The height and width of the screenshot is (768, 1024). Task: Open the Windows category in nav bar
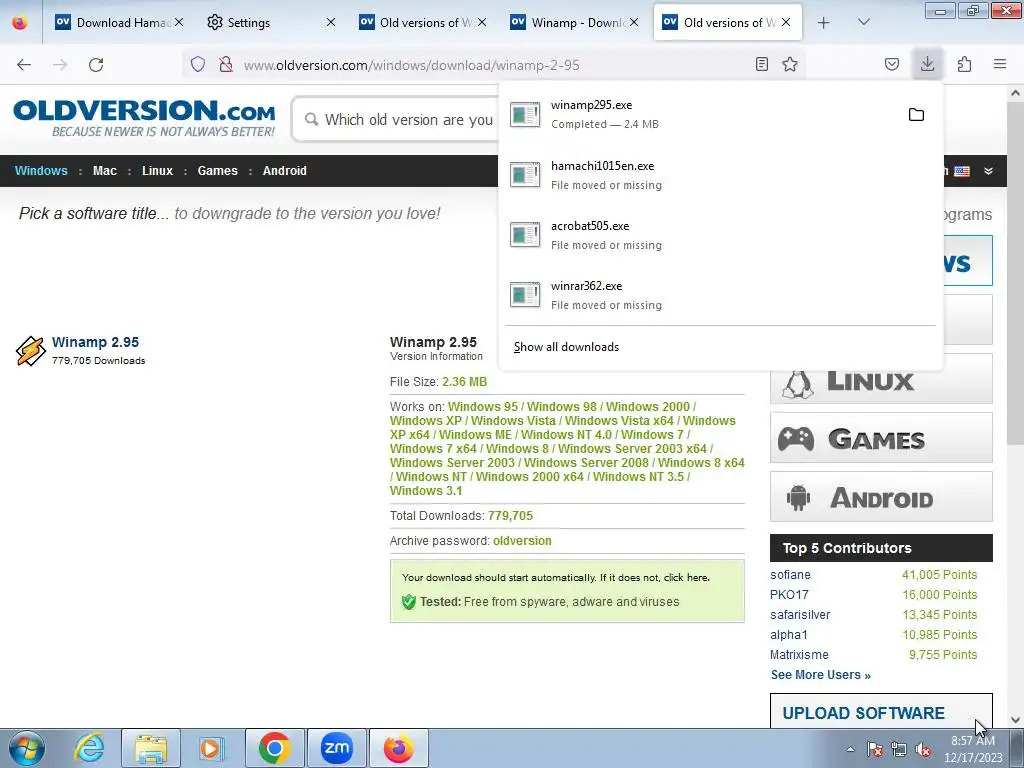pos(41,171)
